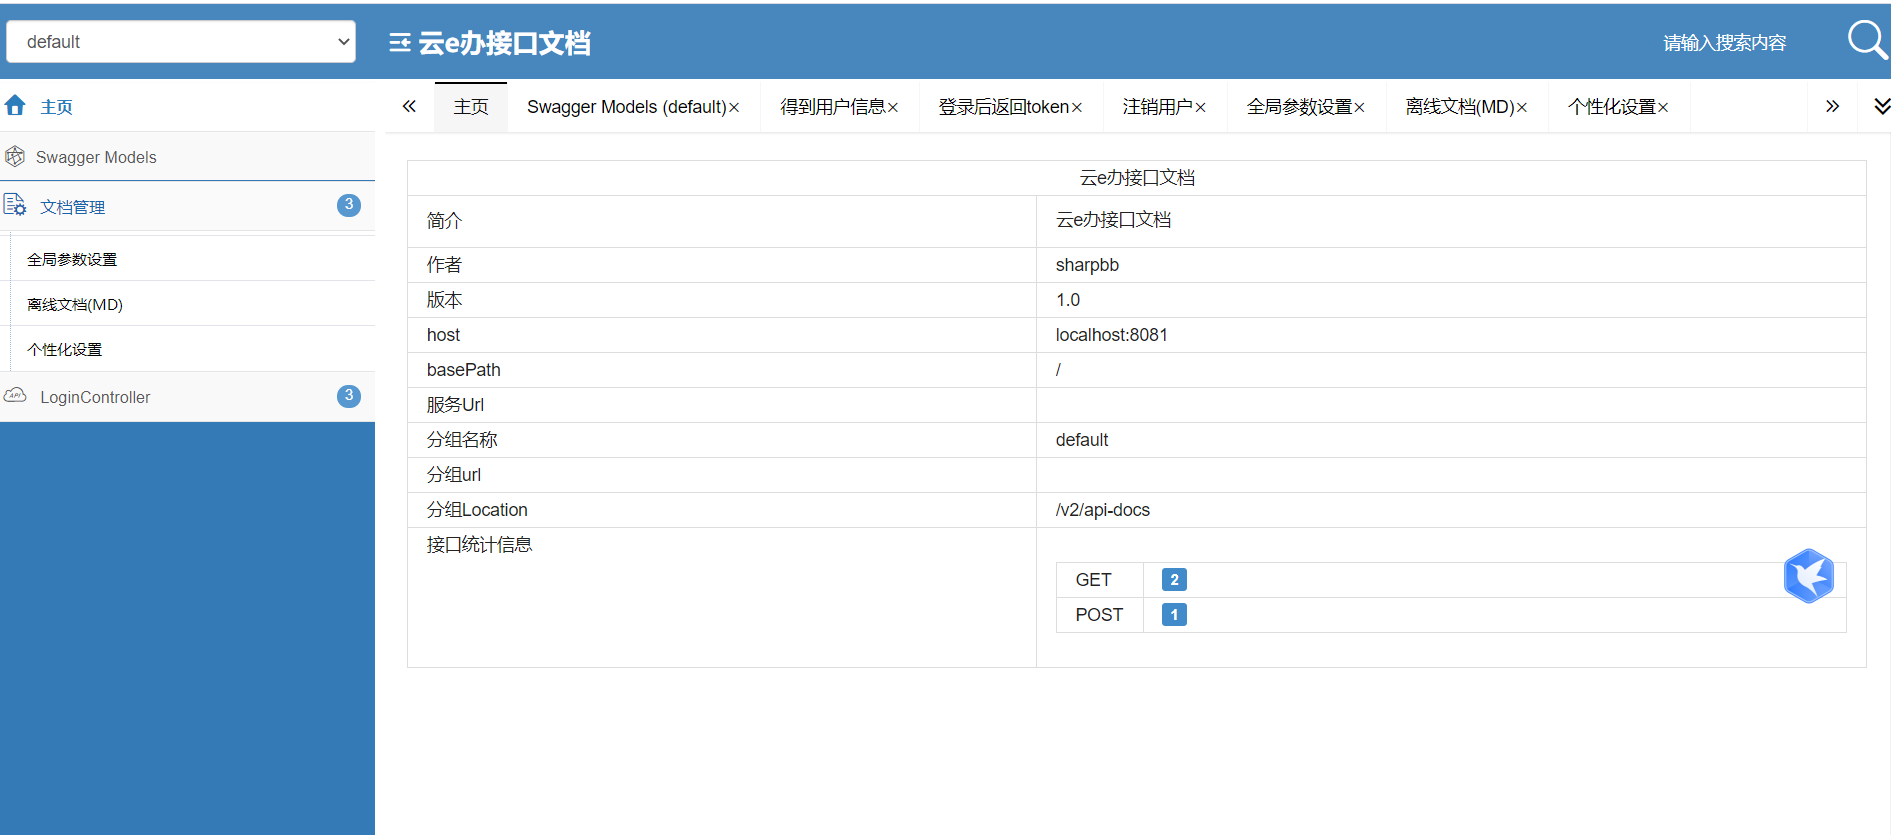Click the POST count badge 1
Screen dimensions: 1891x835
coord(1174,615)
